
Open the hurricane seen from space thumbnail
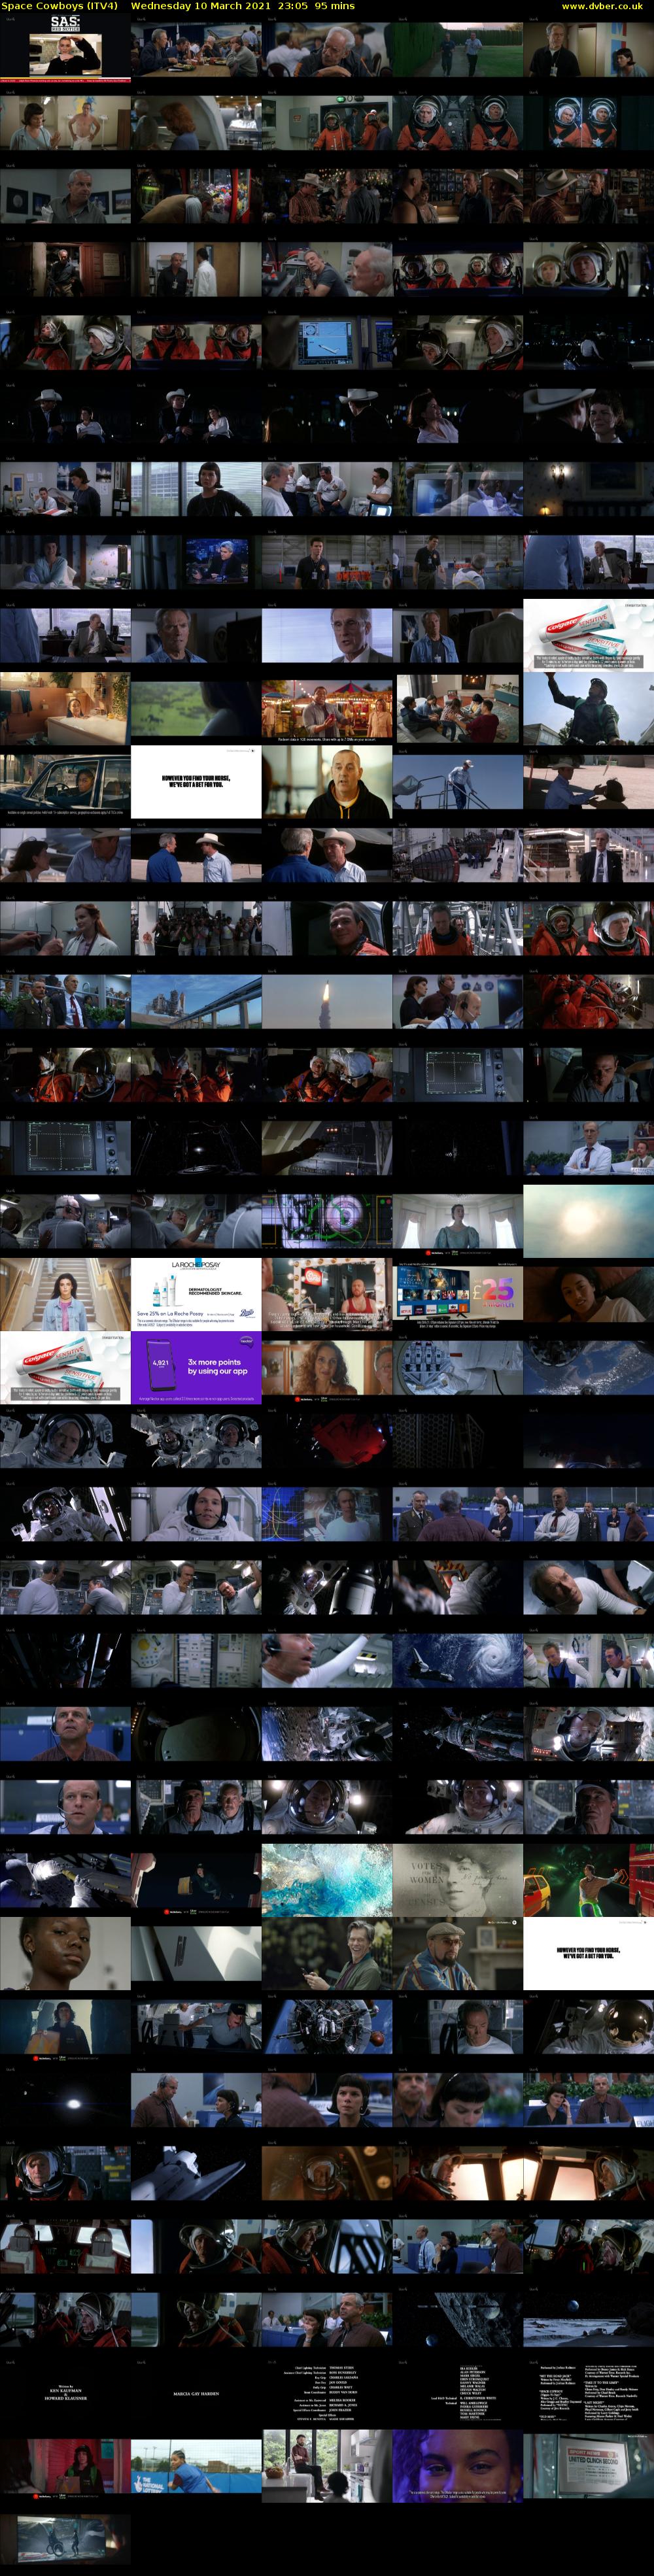click(458, 1660)
